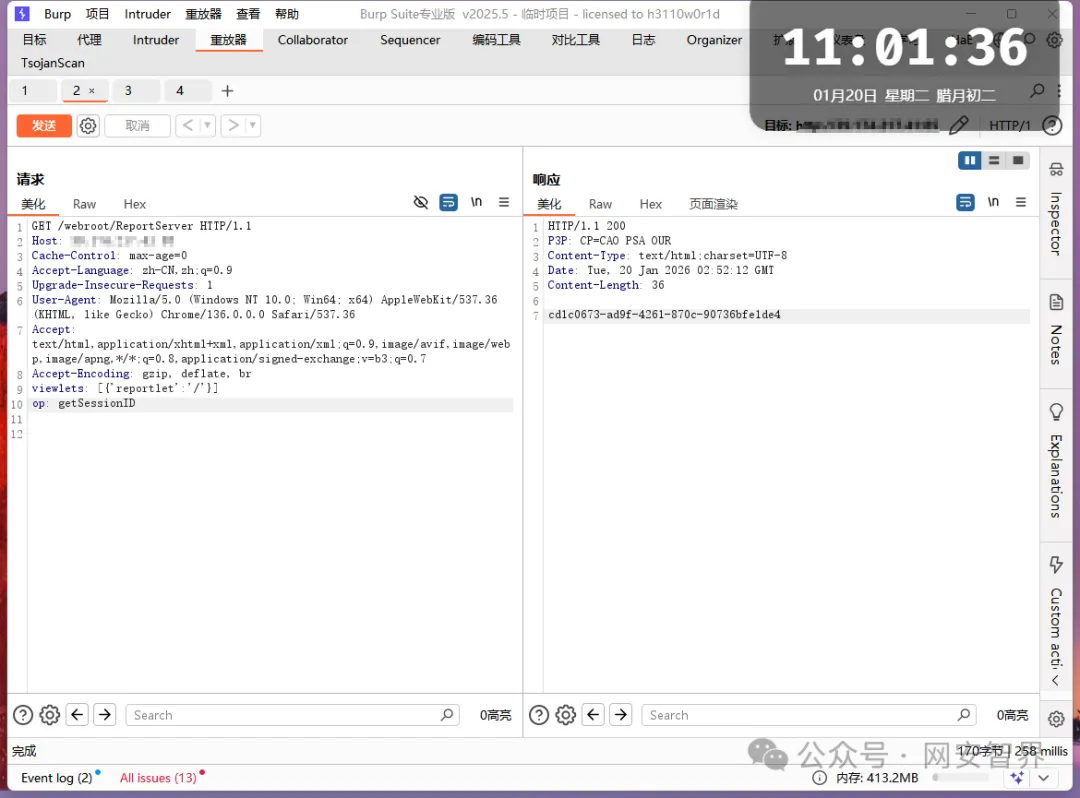Select response Raw view tab
The width and height of the screenshot is (1080, 798).
(x=600, y=204)
